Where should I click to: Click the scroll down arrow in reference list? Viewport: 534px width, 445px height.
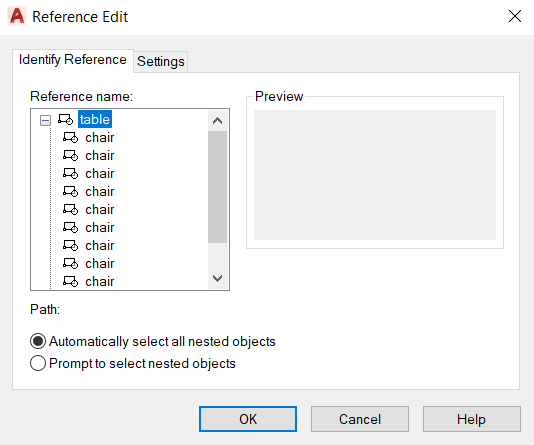click(217, 278)
